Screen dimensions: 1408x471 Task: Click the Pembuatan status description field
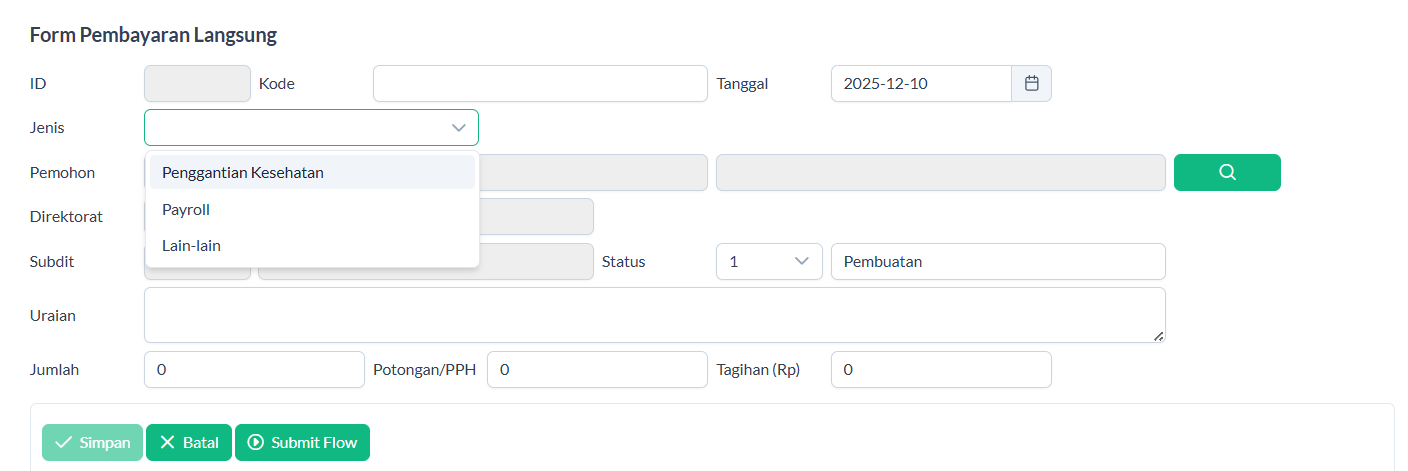997,262
